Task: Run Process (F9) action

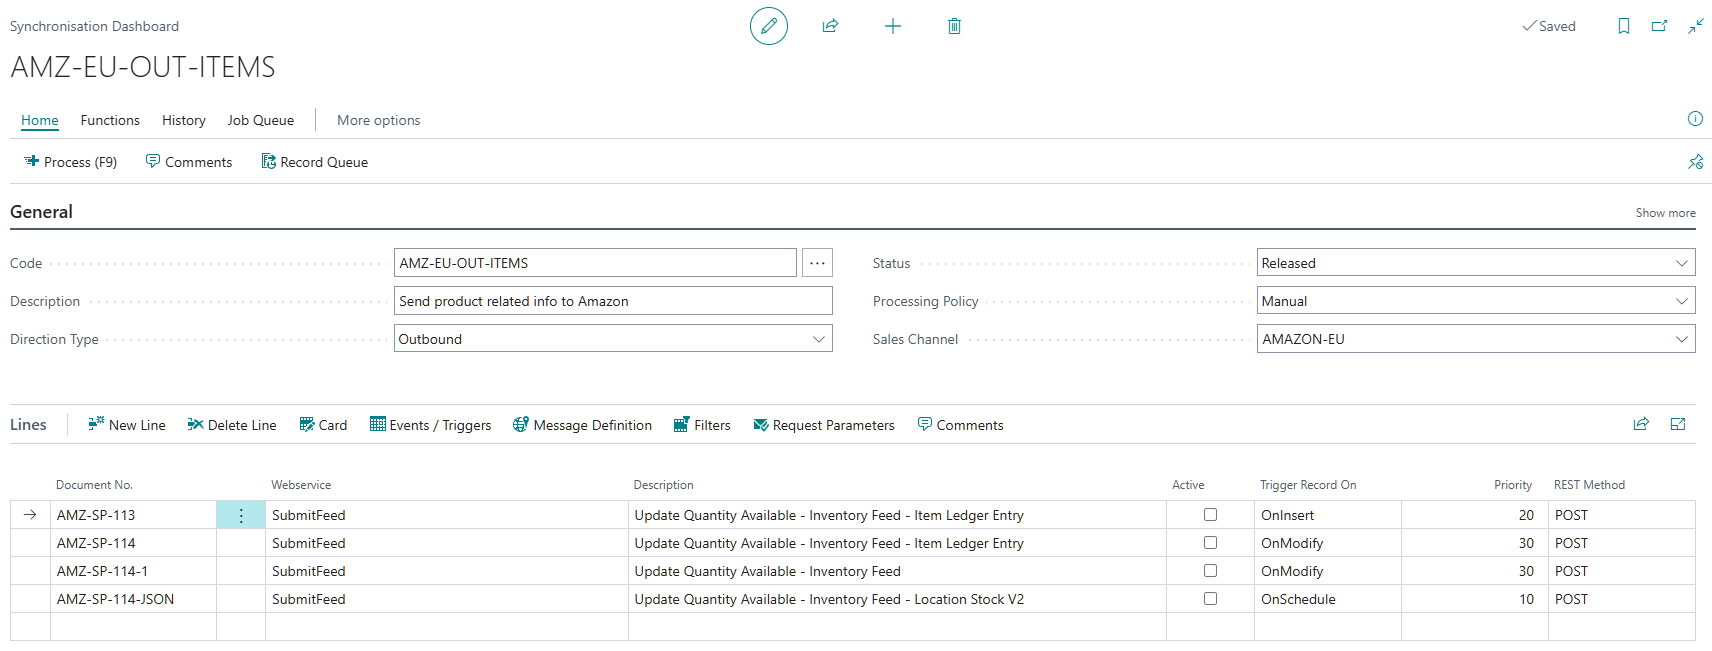Action: (x=71, y=162)
